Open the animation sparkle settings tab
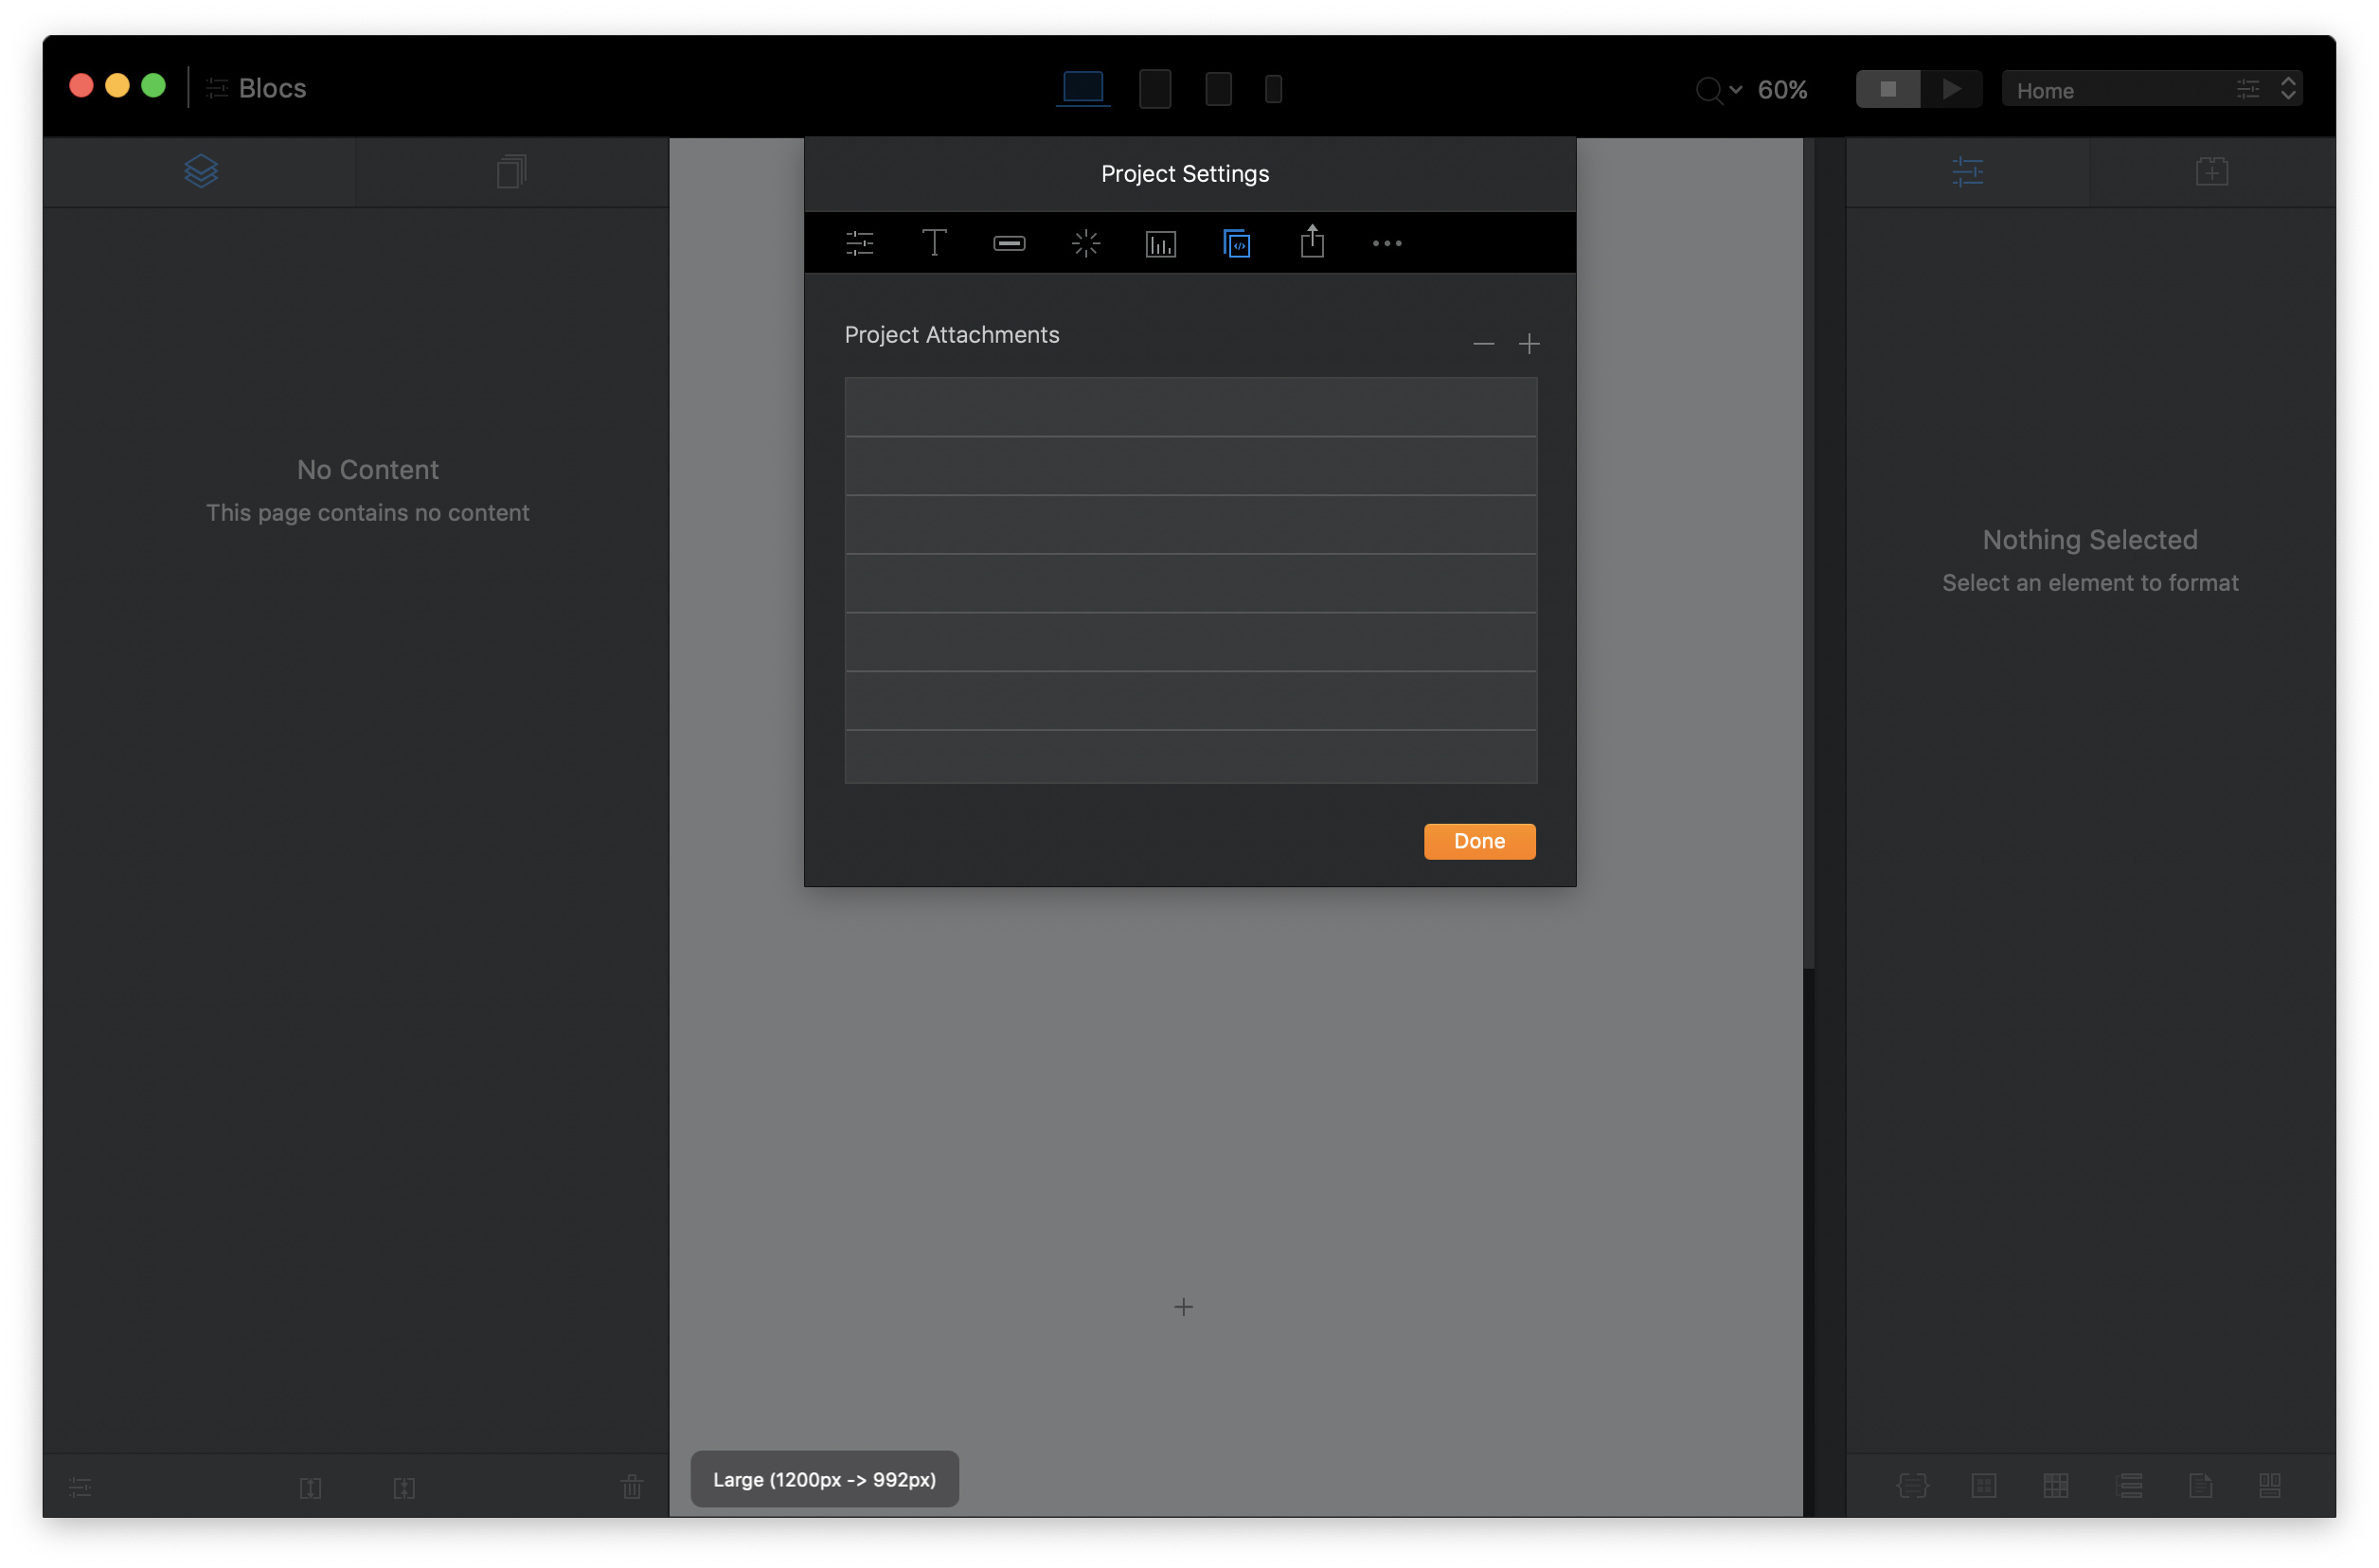 [1085, 243]
